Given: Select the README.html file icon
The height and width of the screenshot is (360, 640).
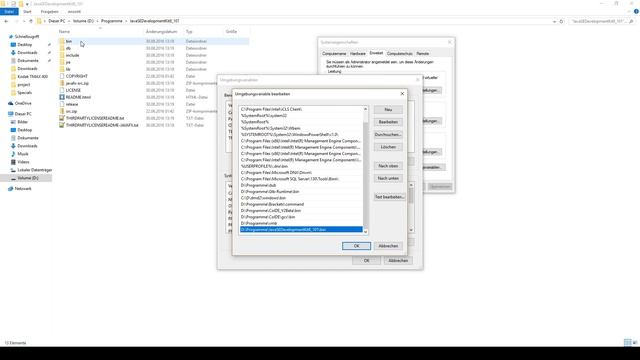Looking at the screenshot, I should [62, 97].
